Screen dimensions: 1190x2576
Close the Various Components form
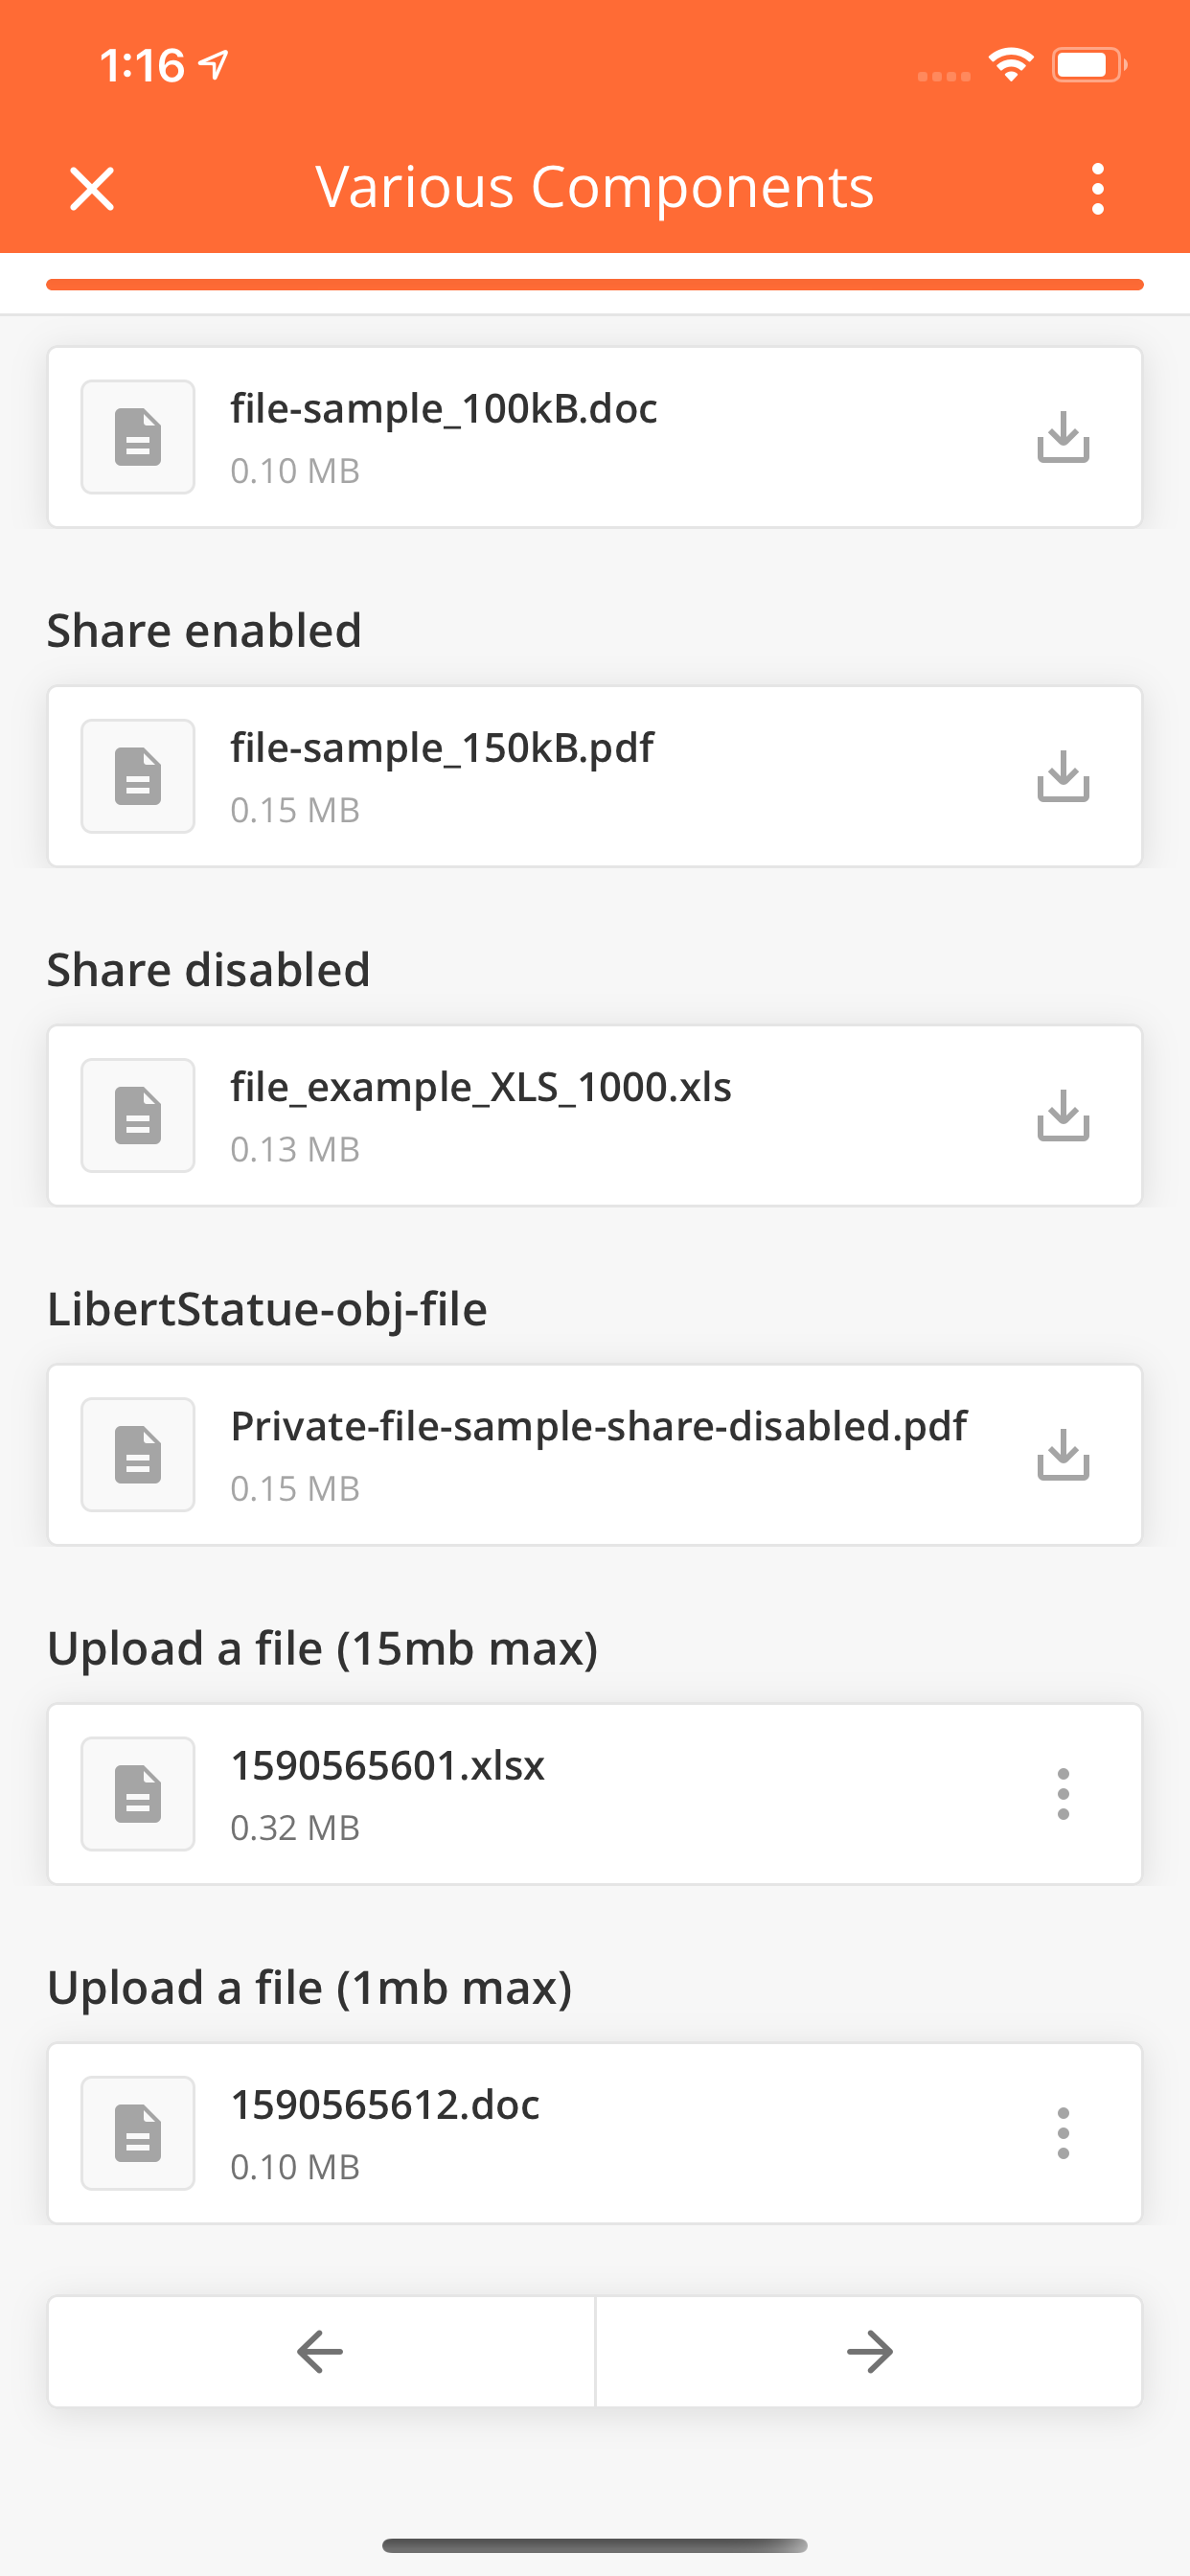[x=92, y=188]
